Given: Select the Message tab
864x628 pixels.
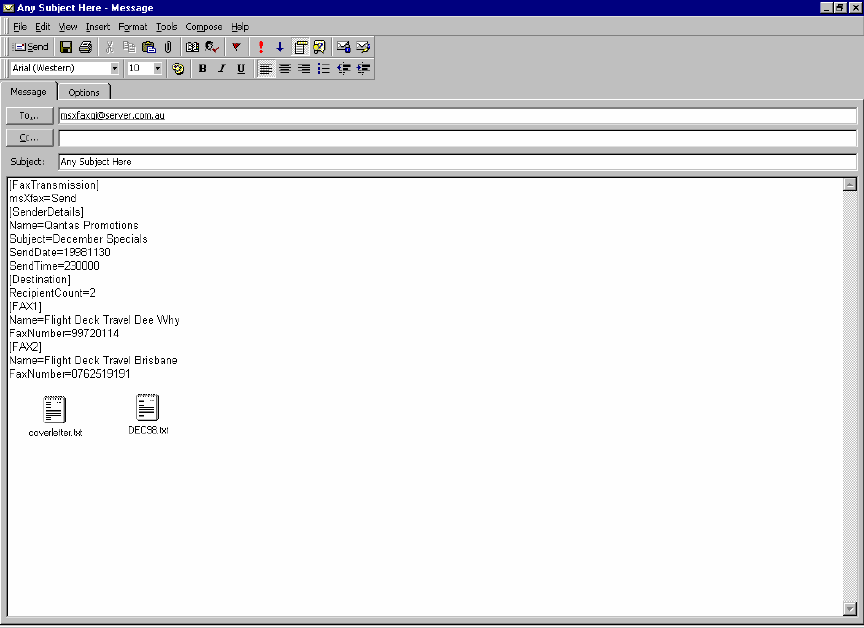Looking at the screenshot, I should pos(28,91).
